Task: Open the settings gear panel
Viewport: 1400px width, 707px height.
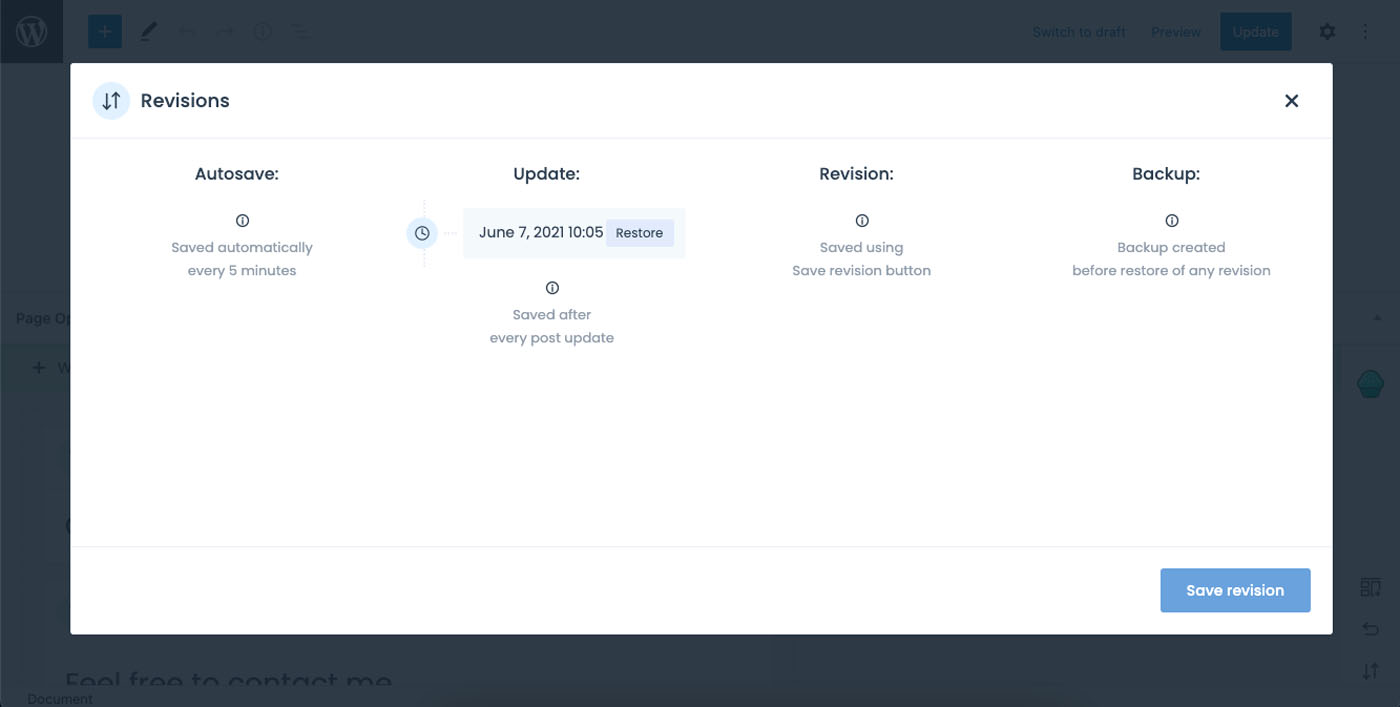Action: (1327, 31)
